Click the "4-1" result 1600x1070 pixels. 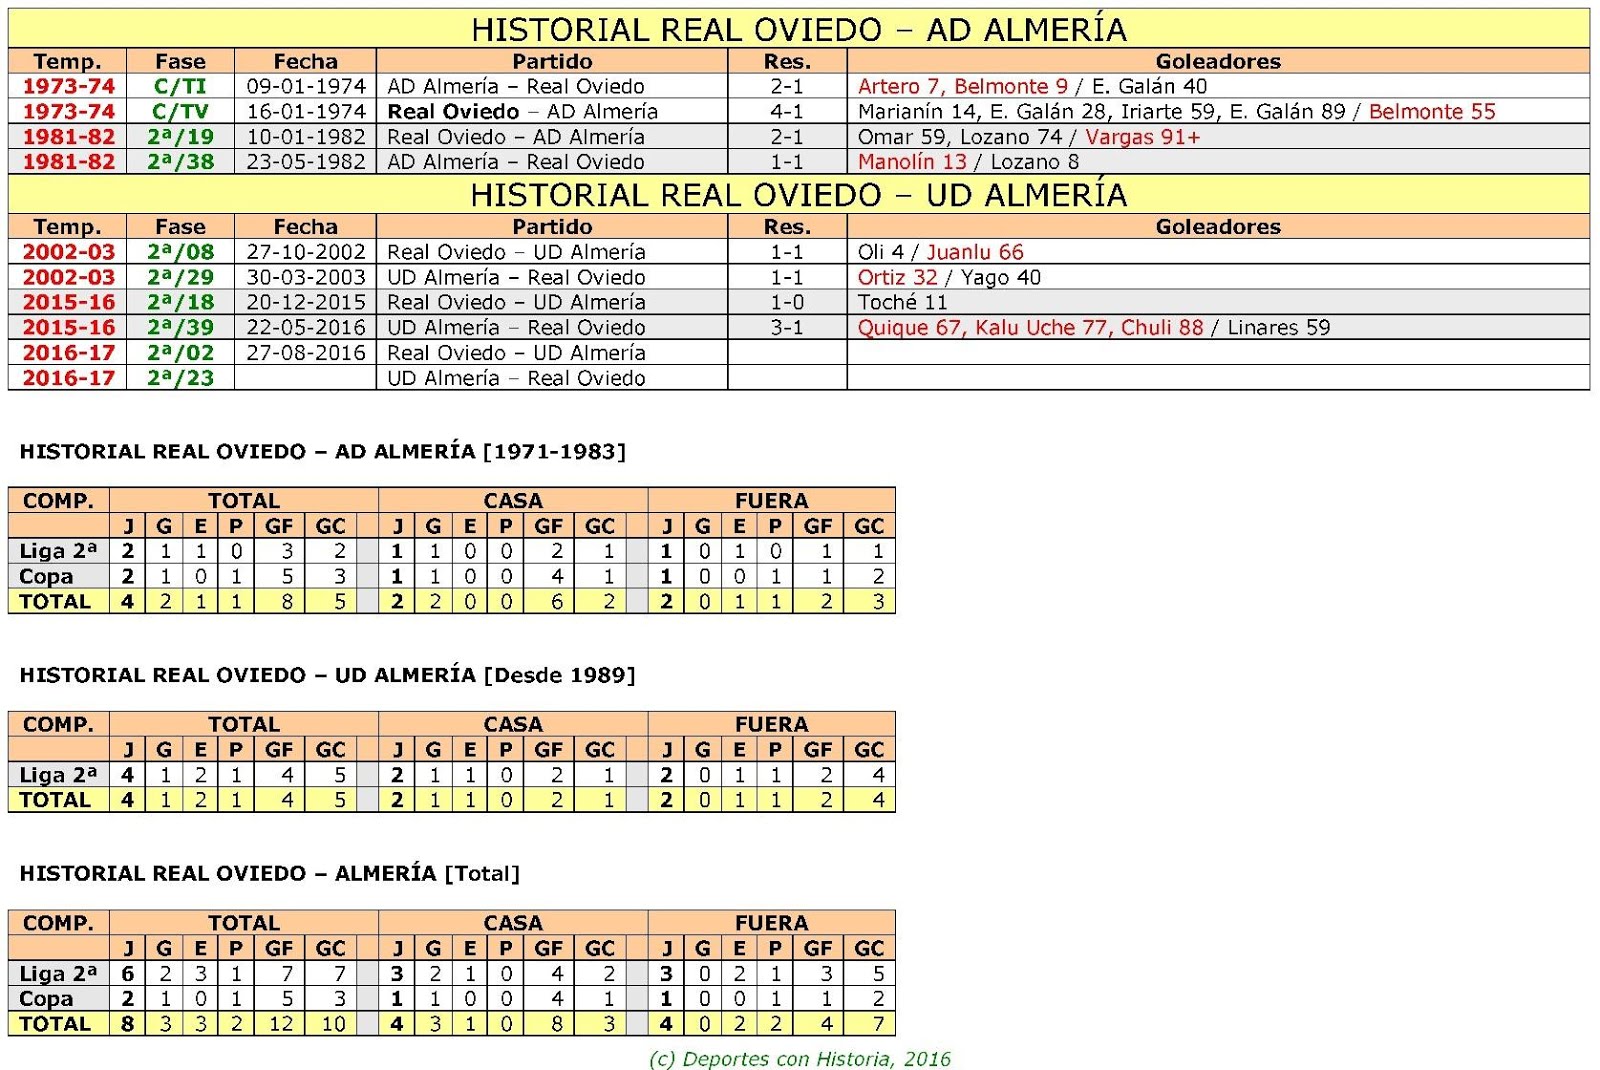click(787, 111)
